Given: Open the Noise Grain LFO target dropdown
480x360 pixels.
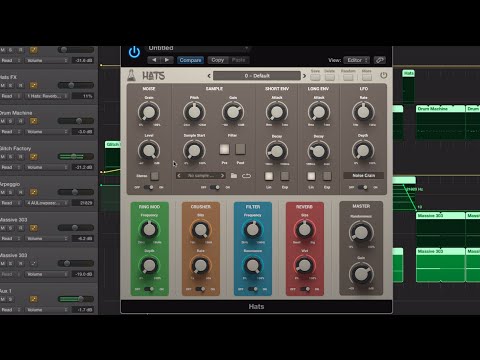Looking at the screenshot, I should [364, 175].
